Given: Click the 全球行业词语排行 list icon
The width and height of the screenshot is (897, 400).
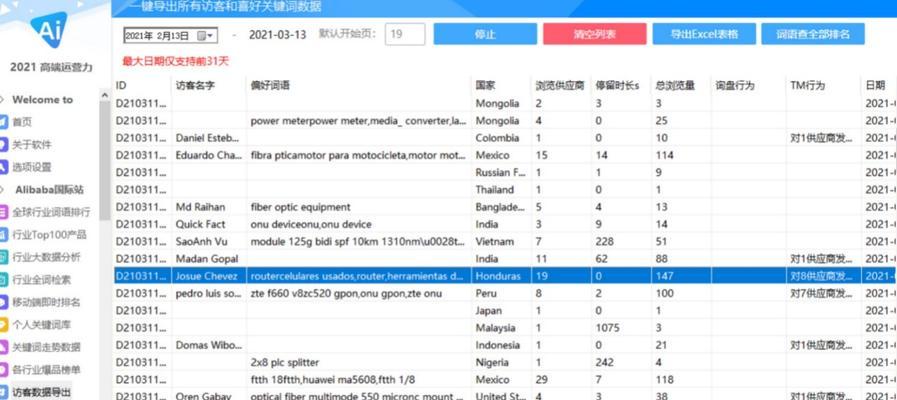Looking at the screenshot, I should pyautogui.click(x=3, y=212).
